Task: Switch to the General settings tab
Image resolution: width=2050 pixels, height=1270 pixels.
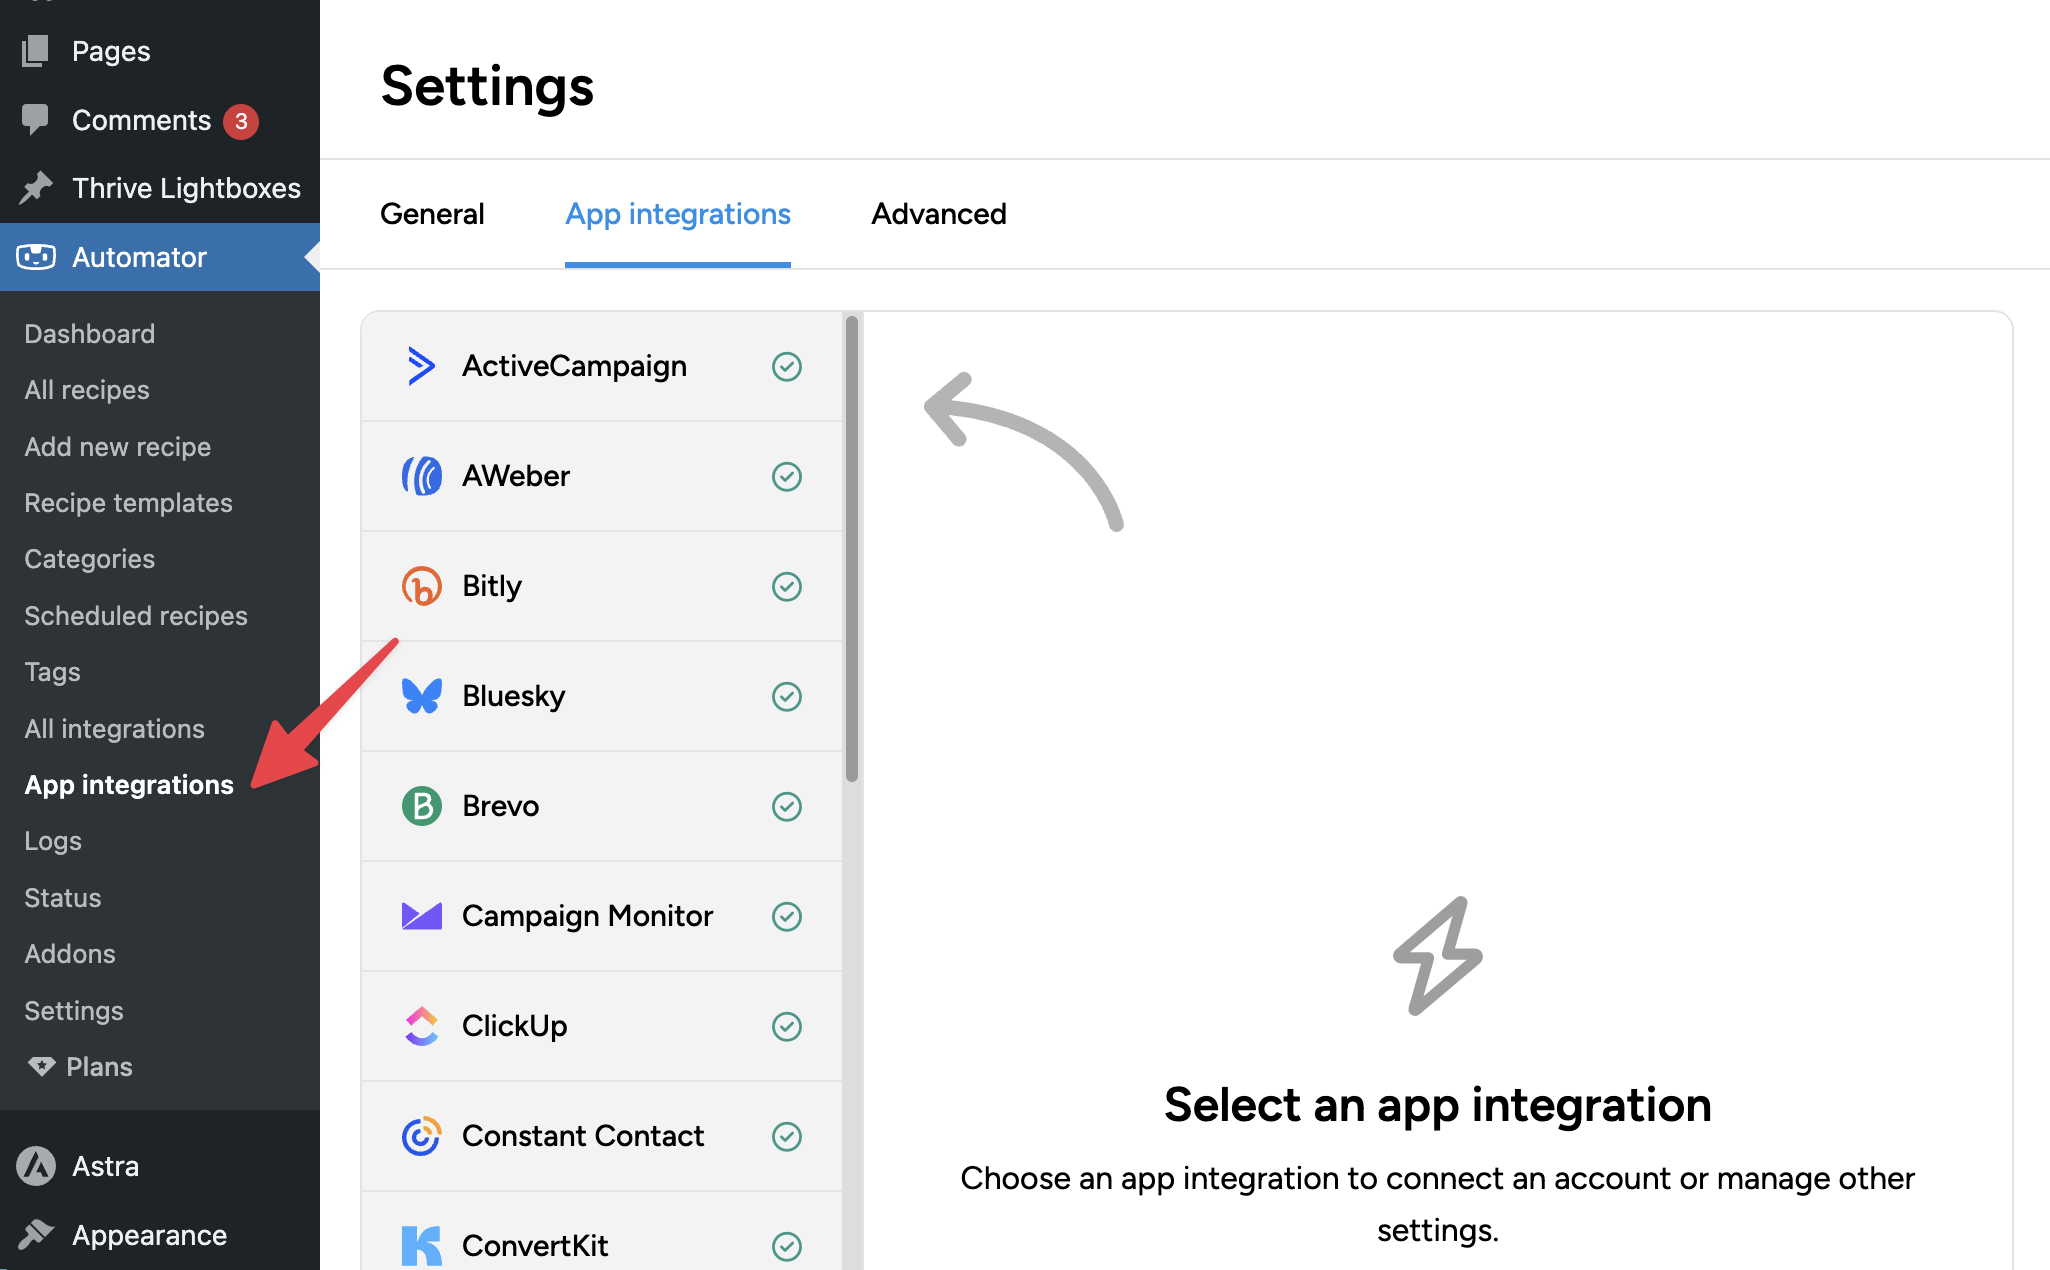Action: (432, 214)
